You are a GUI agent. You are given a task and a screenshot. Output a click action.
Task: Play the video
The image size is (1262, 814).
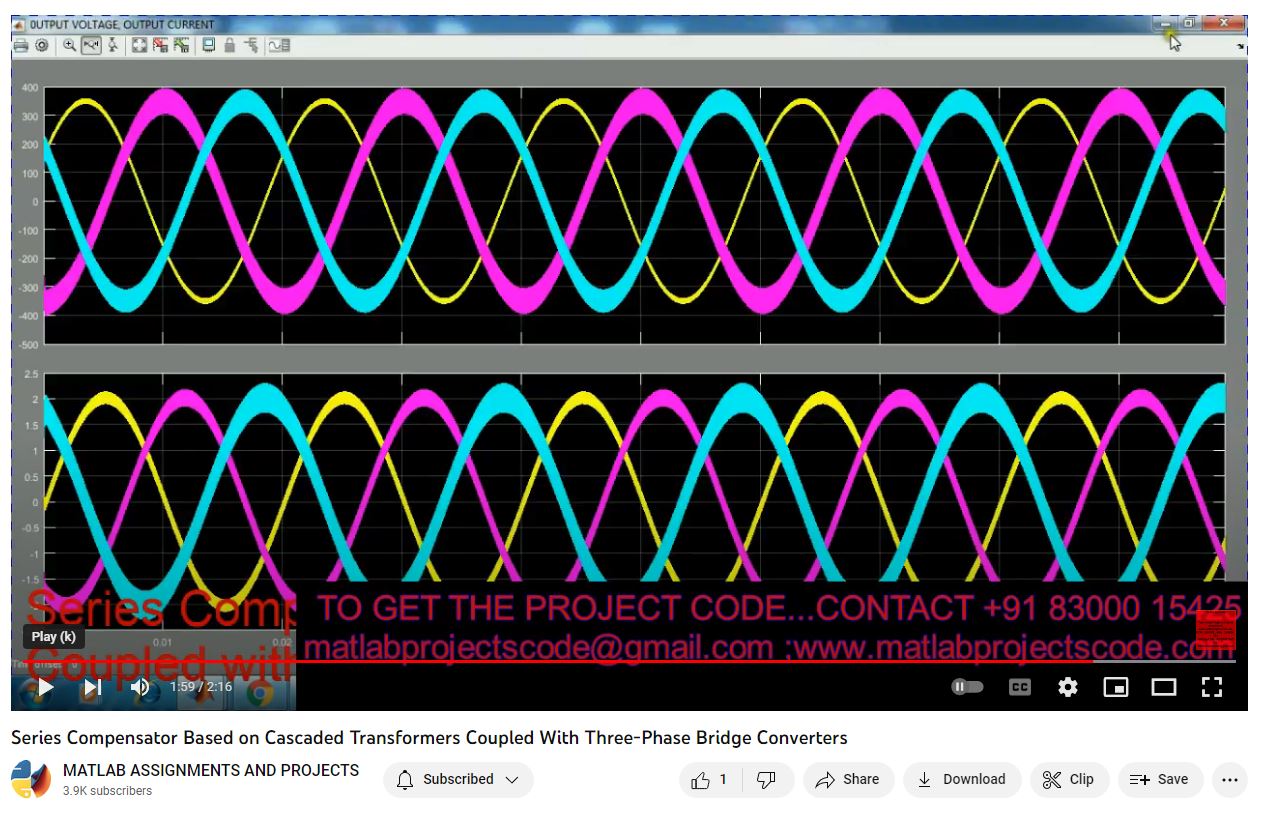tap(45, 687)
